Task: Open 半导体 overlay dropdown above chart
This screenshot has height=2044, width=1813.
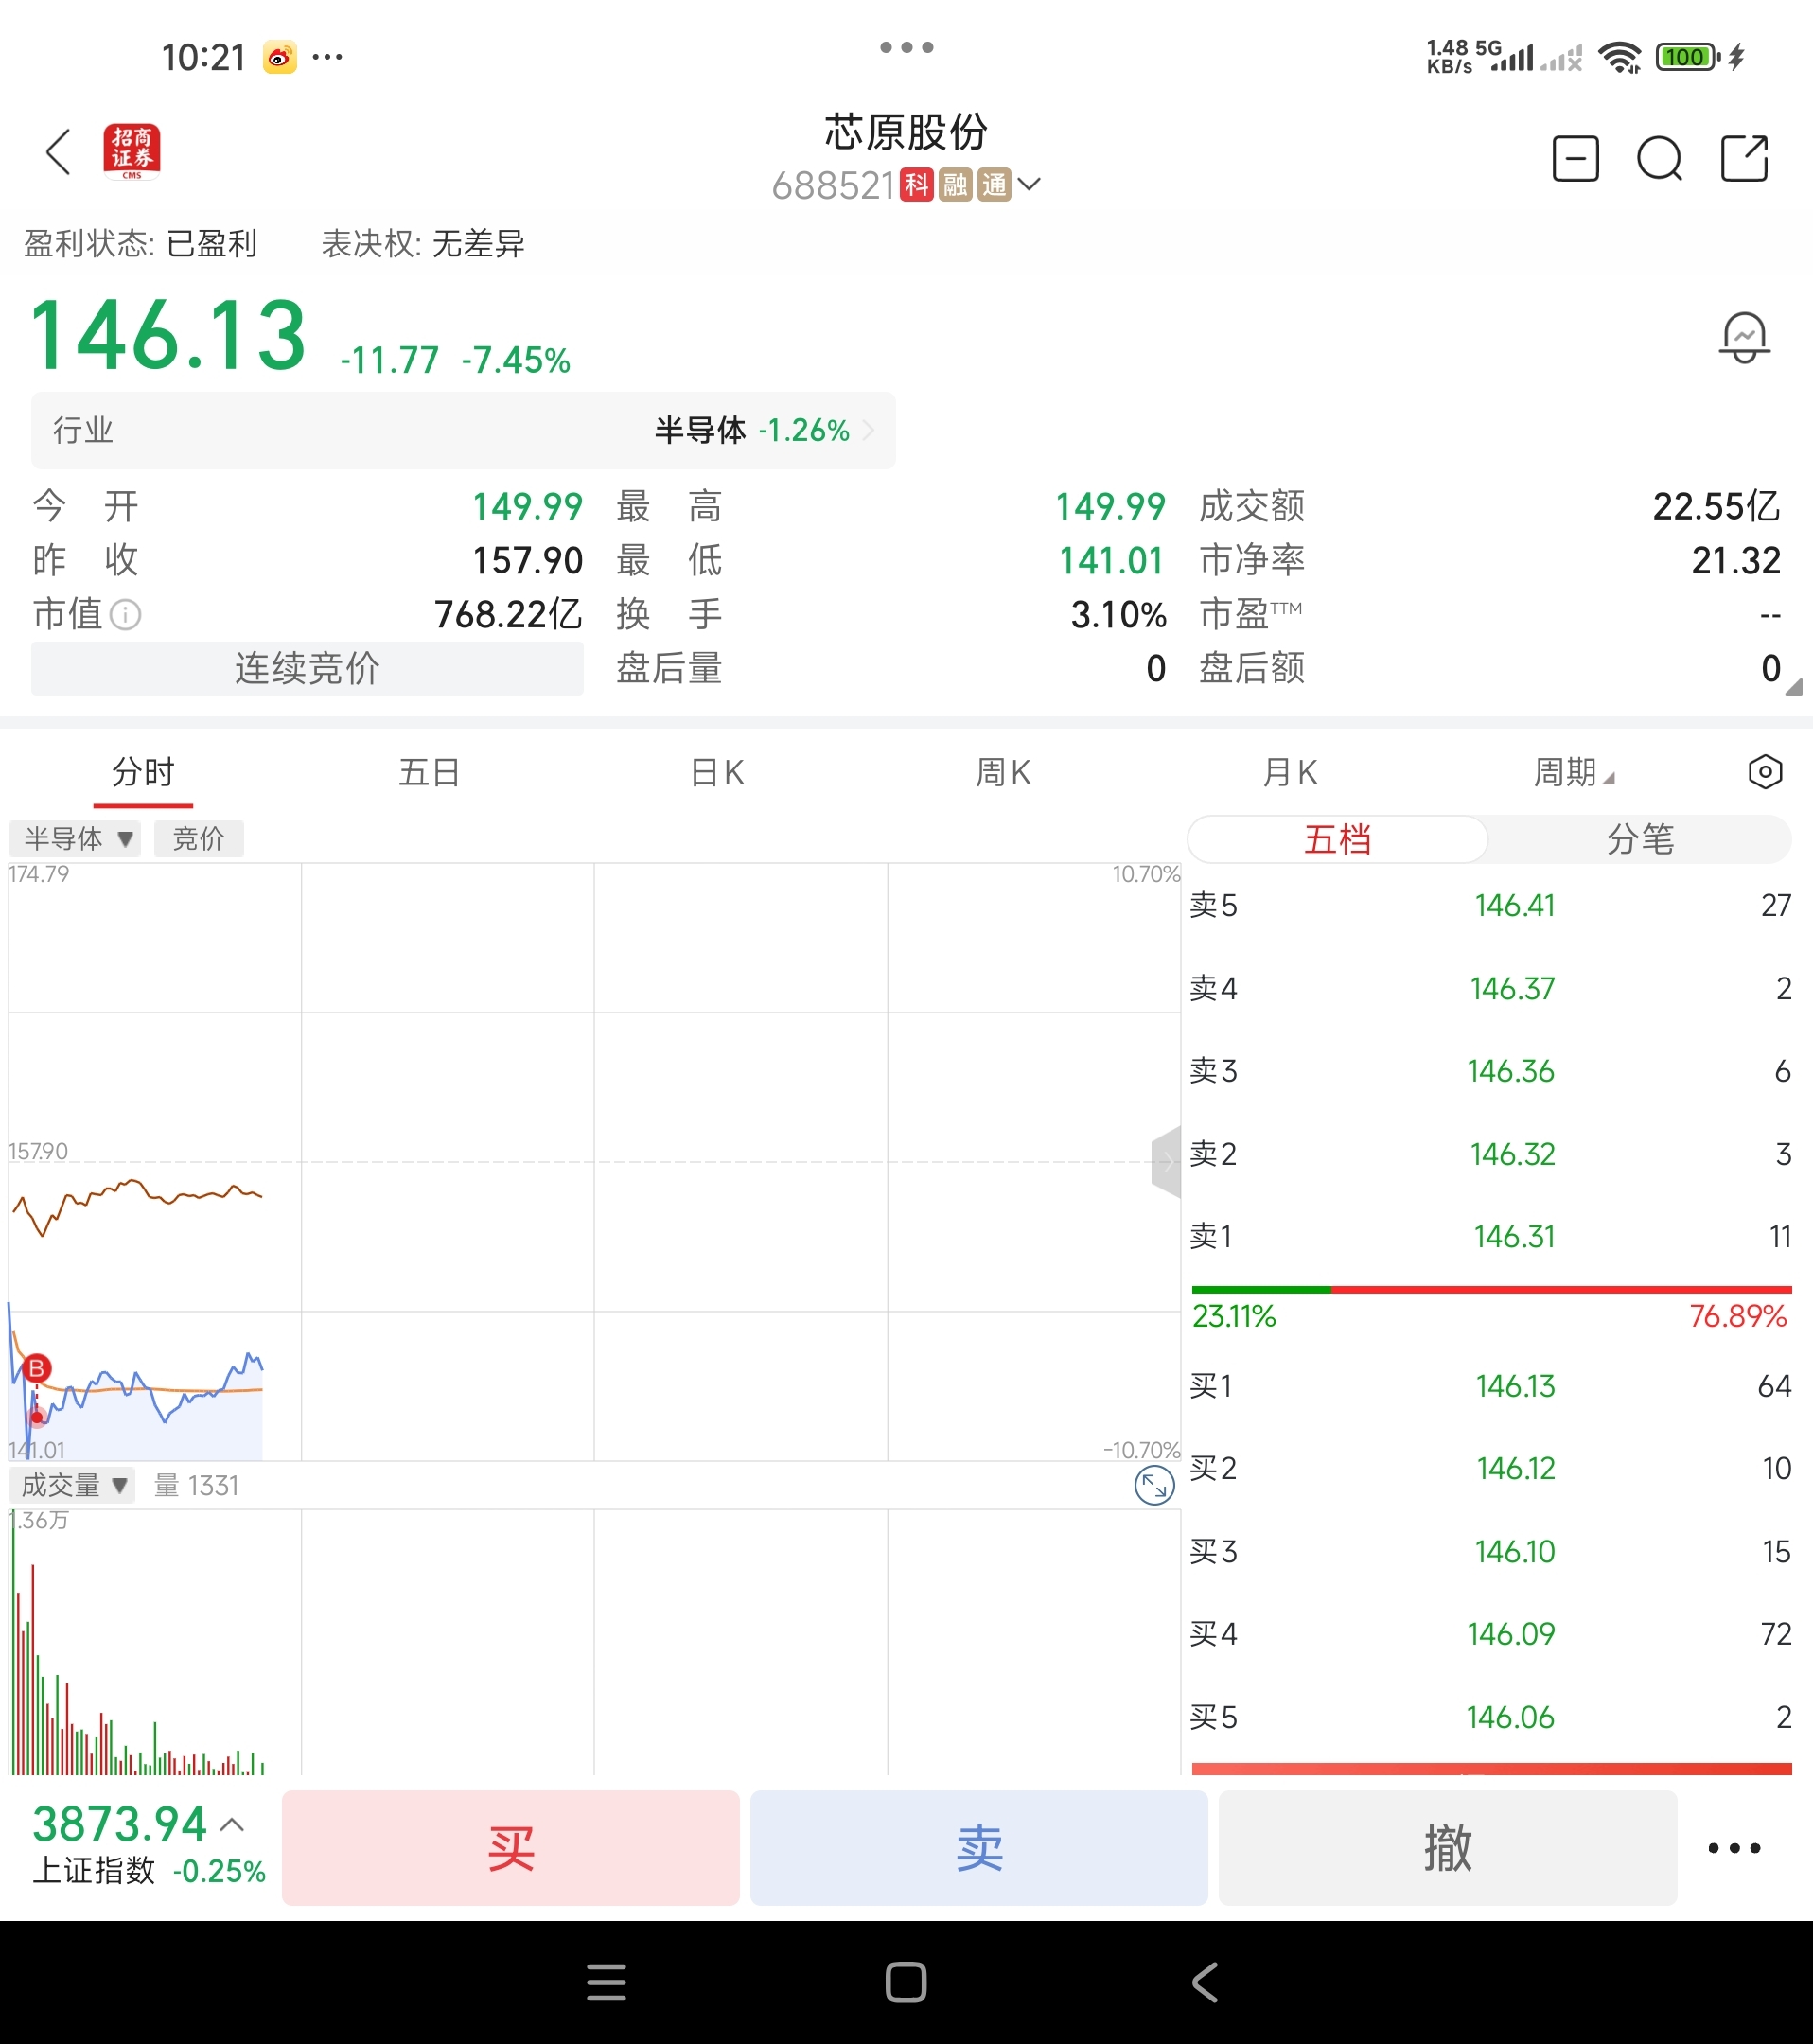Action: pyautogui.click(x=75, y=839)
